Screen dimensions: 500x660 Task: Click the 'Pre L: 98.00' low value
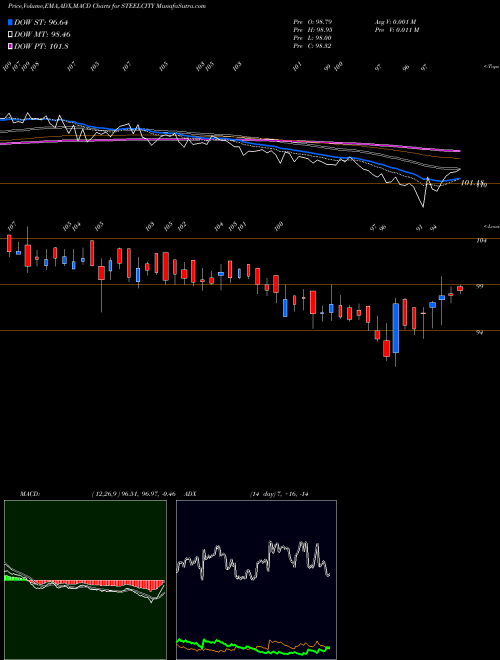point(313,37)
